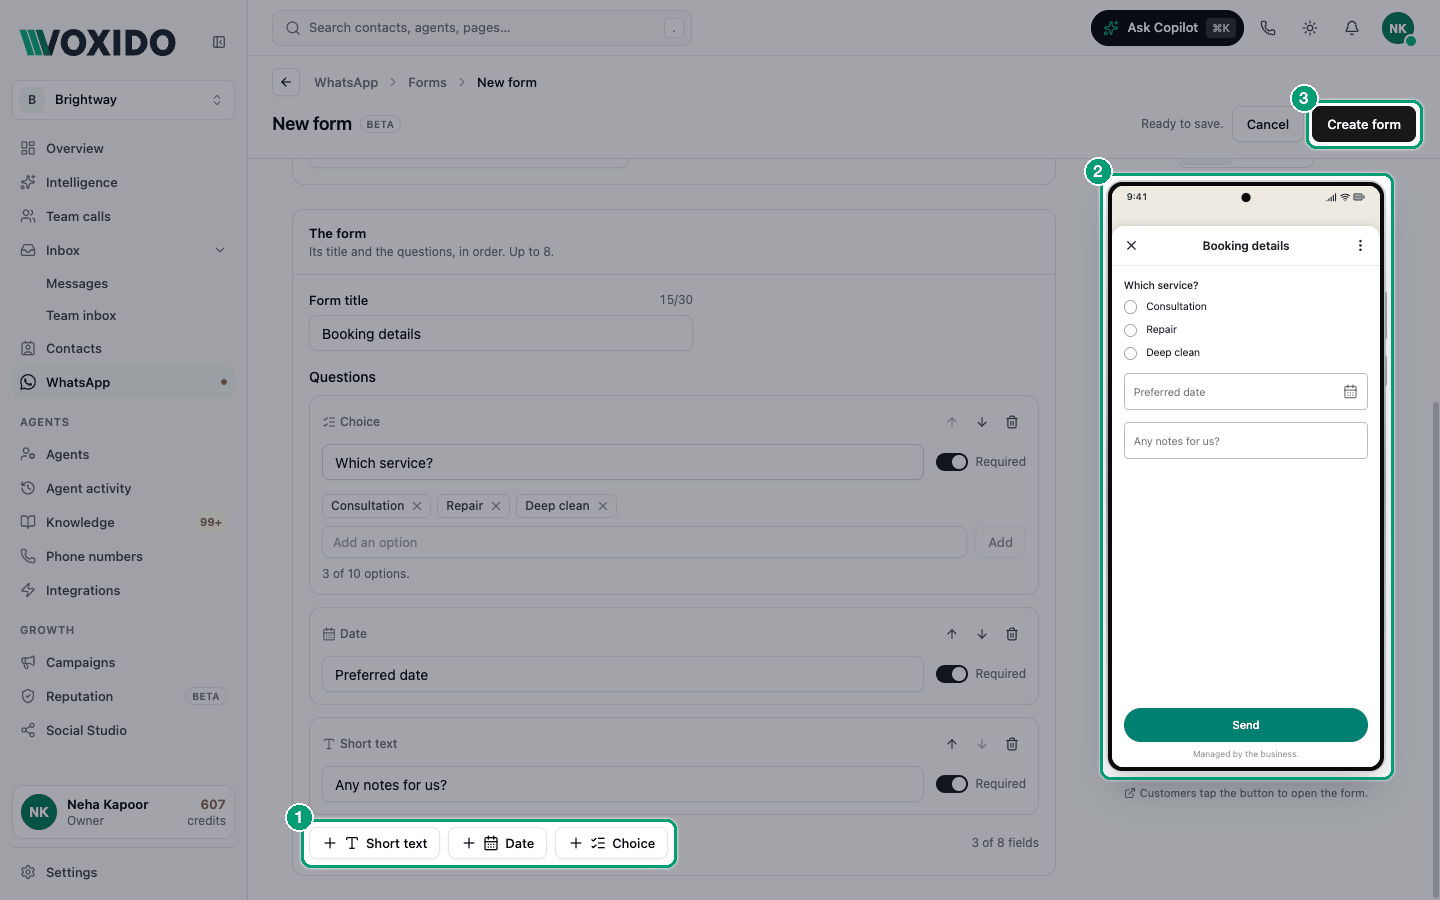Go back using the arrow button

pos(286,82)
